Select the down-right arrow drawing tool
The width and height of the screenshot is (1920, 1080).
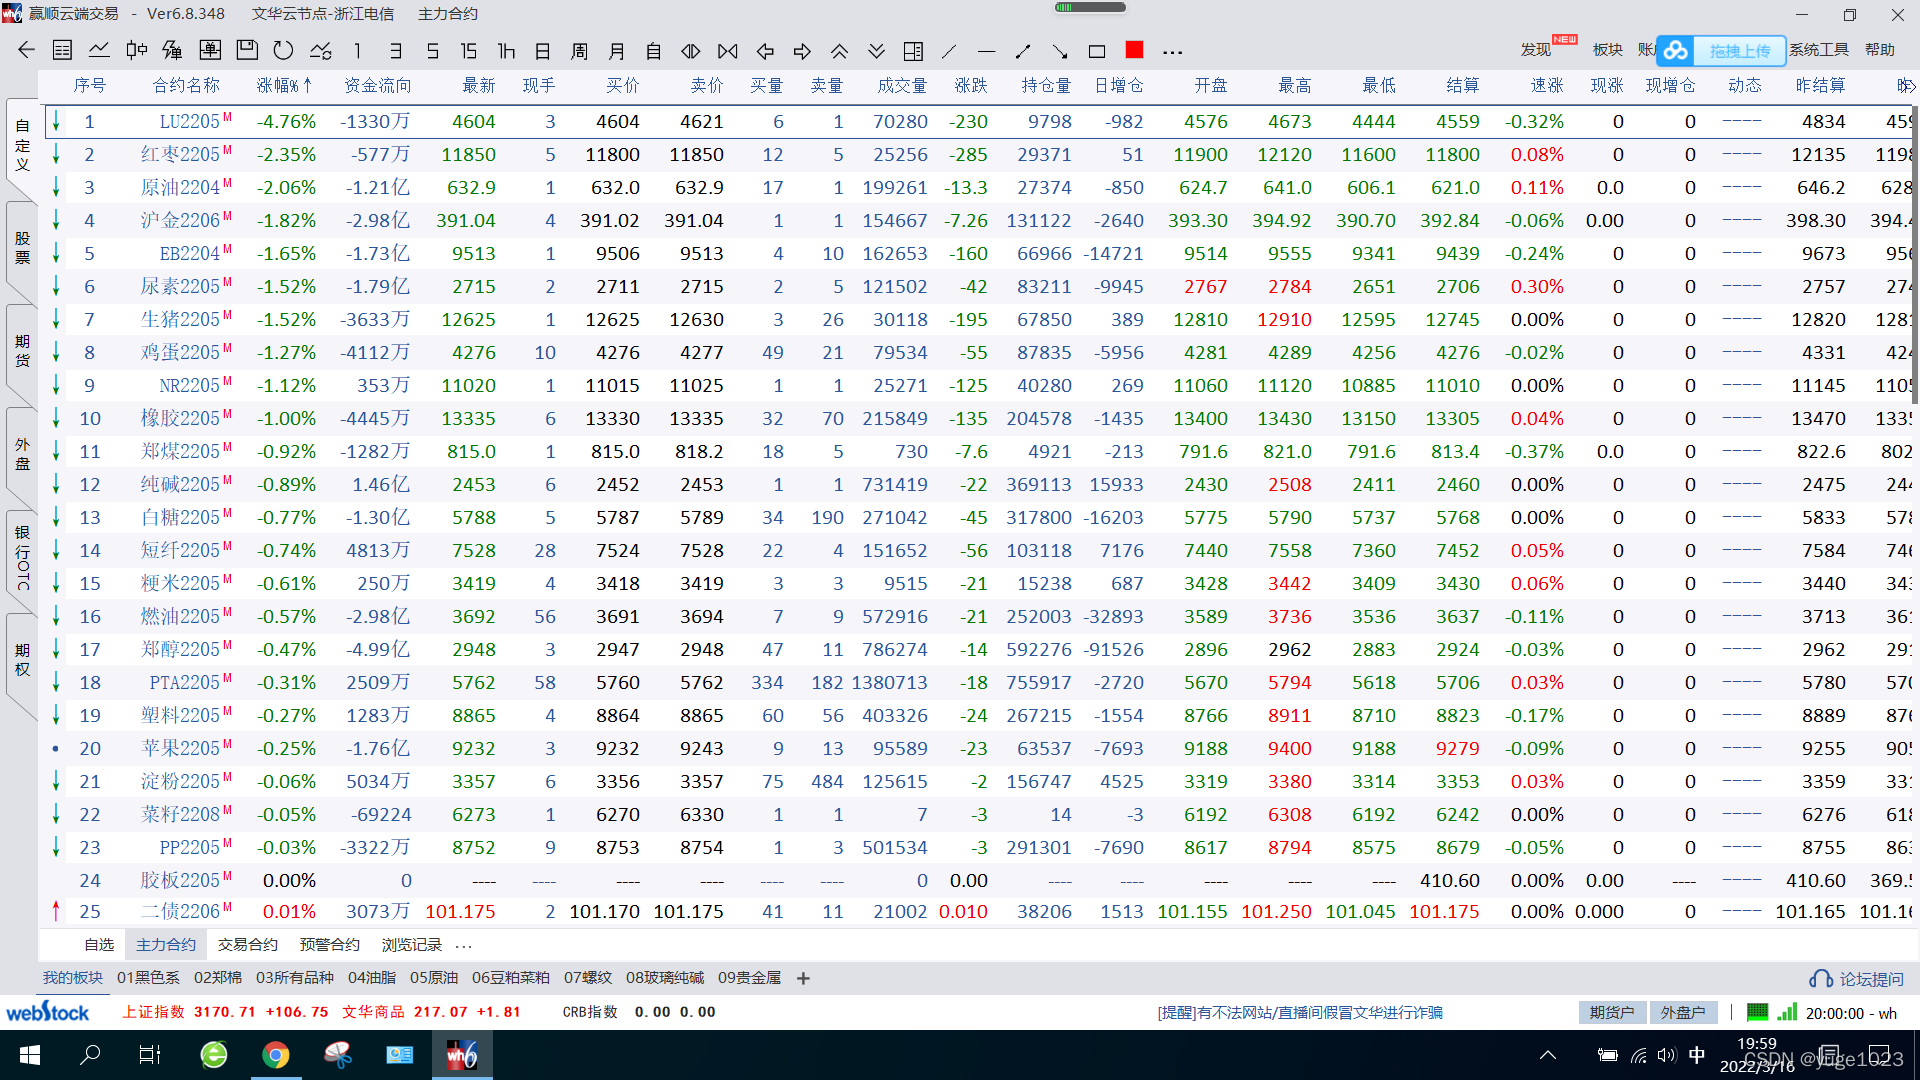coord(1060,51)
